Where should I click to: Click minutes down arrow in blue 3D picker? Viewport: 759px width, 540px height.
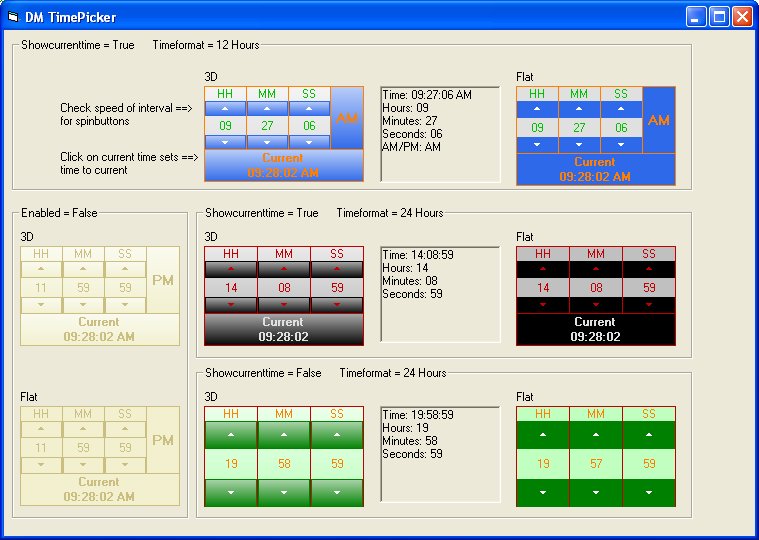click(267, 142)
